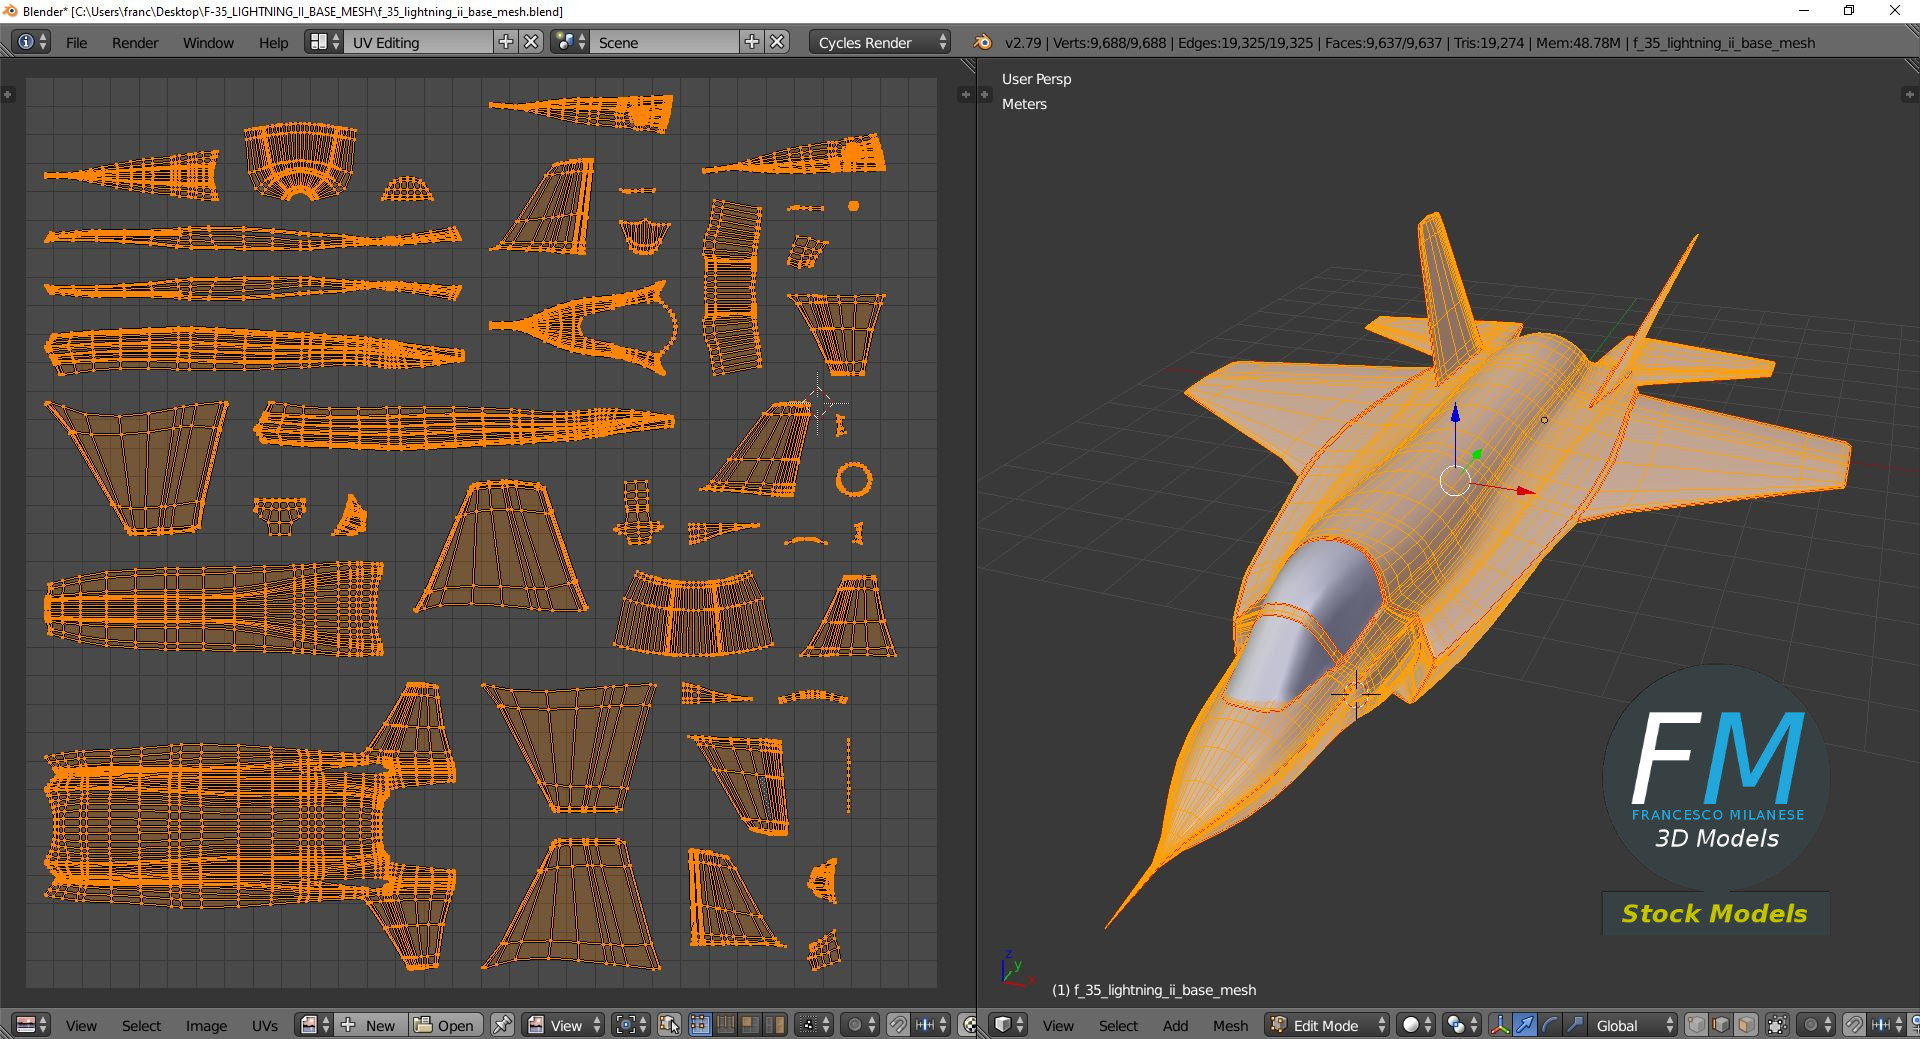Toggle the 3D manipulator widget

tap(1499, 1025)
